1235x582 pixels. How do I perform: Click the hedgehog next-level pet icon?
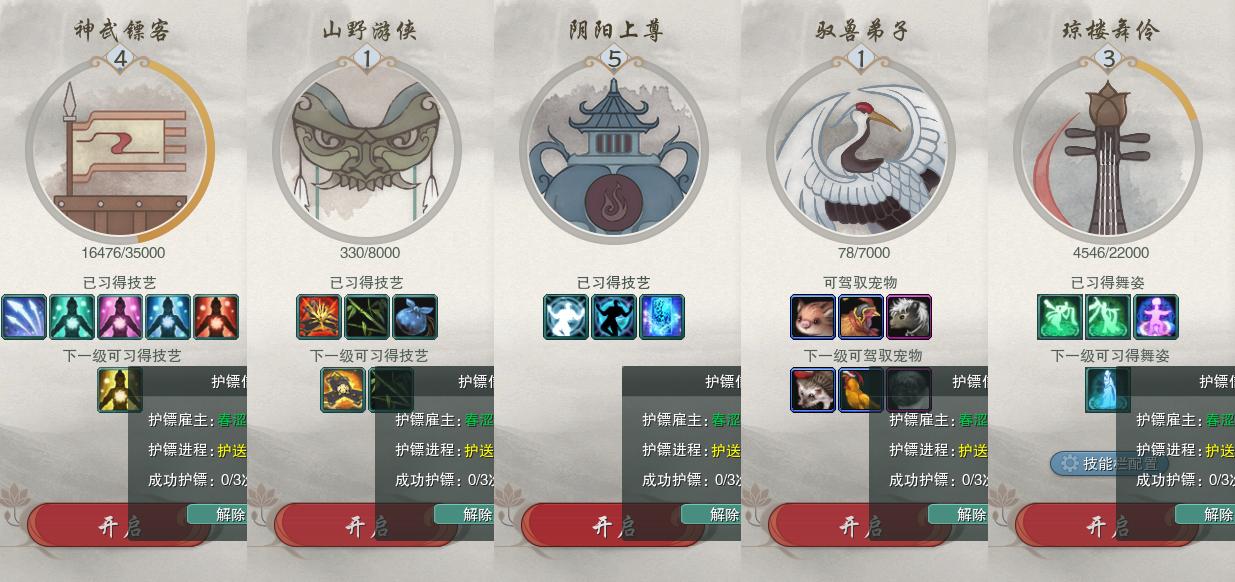click(x=813, y=390)
